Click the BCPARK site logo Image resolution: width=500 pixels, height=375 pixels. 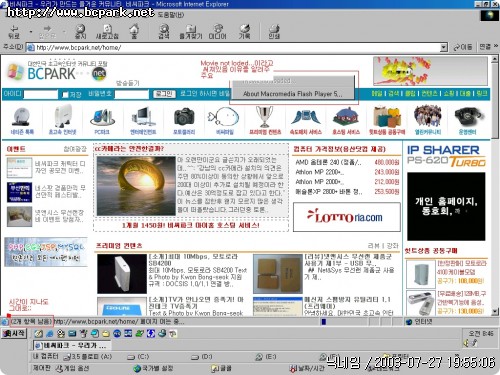[57, 72]
